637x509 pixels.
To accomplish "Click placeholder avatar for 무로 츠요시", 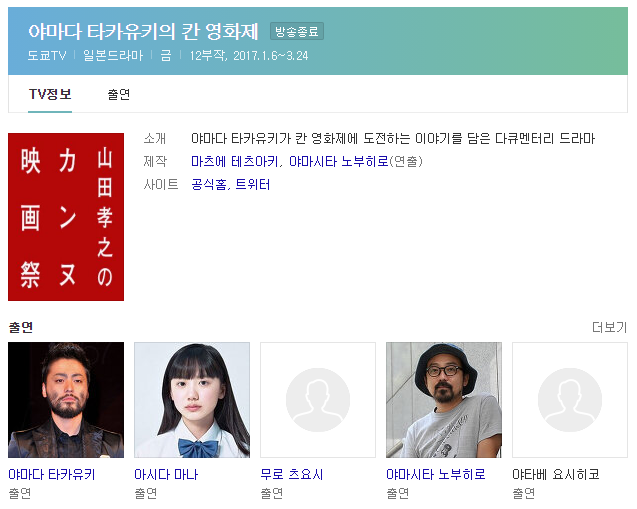I will point(318,400).
